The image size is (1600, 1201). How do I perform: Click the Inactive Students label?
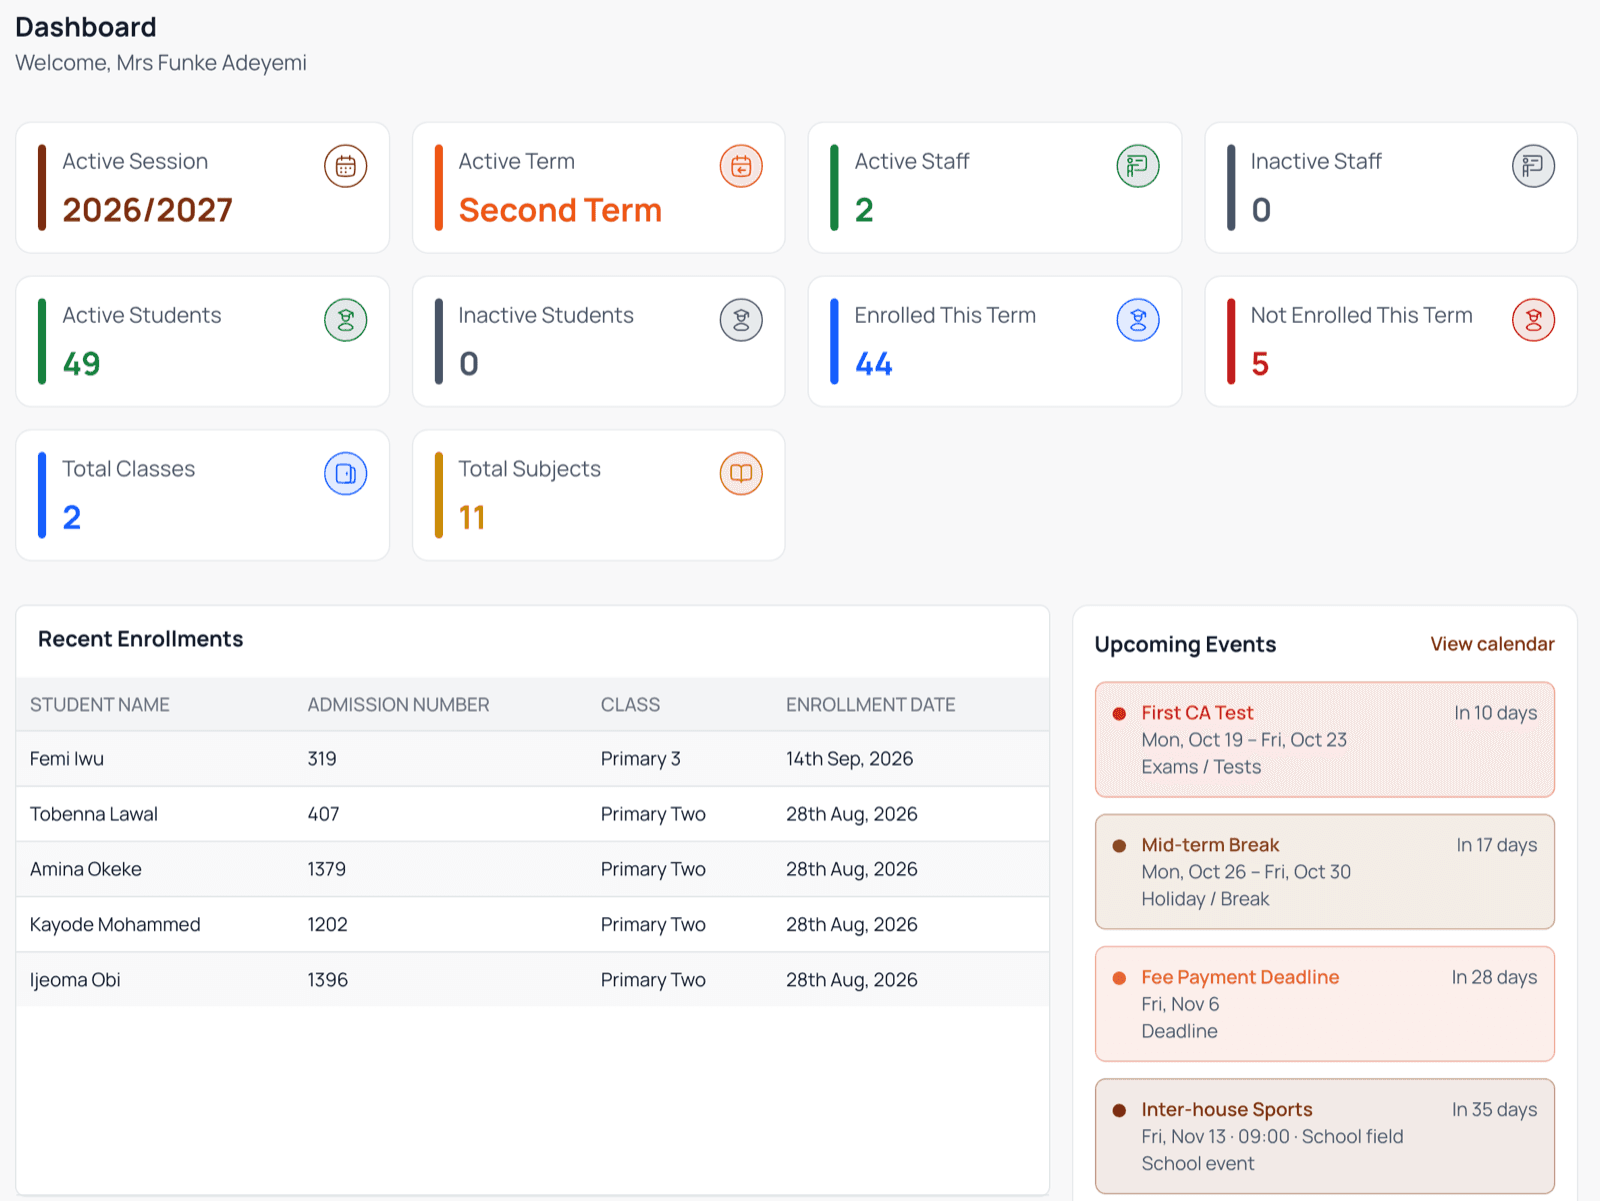pyautogui.click(x=546, y=315)
